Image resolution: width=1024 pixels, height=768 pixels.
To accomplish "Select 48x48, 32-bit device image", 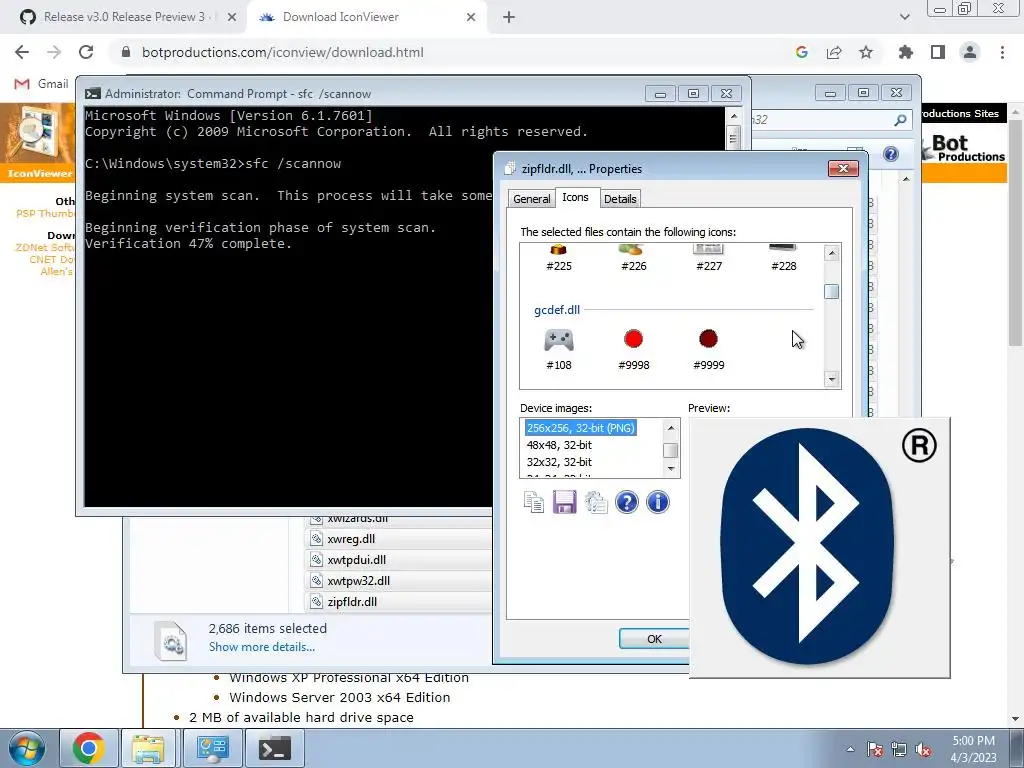I will 559,445.
